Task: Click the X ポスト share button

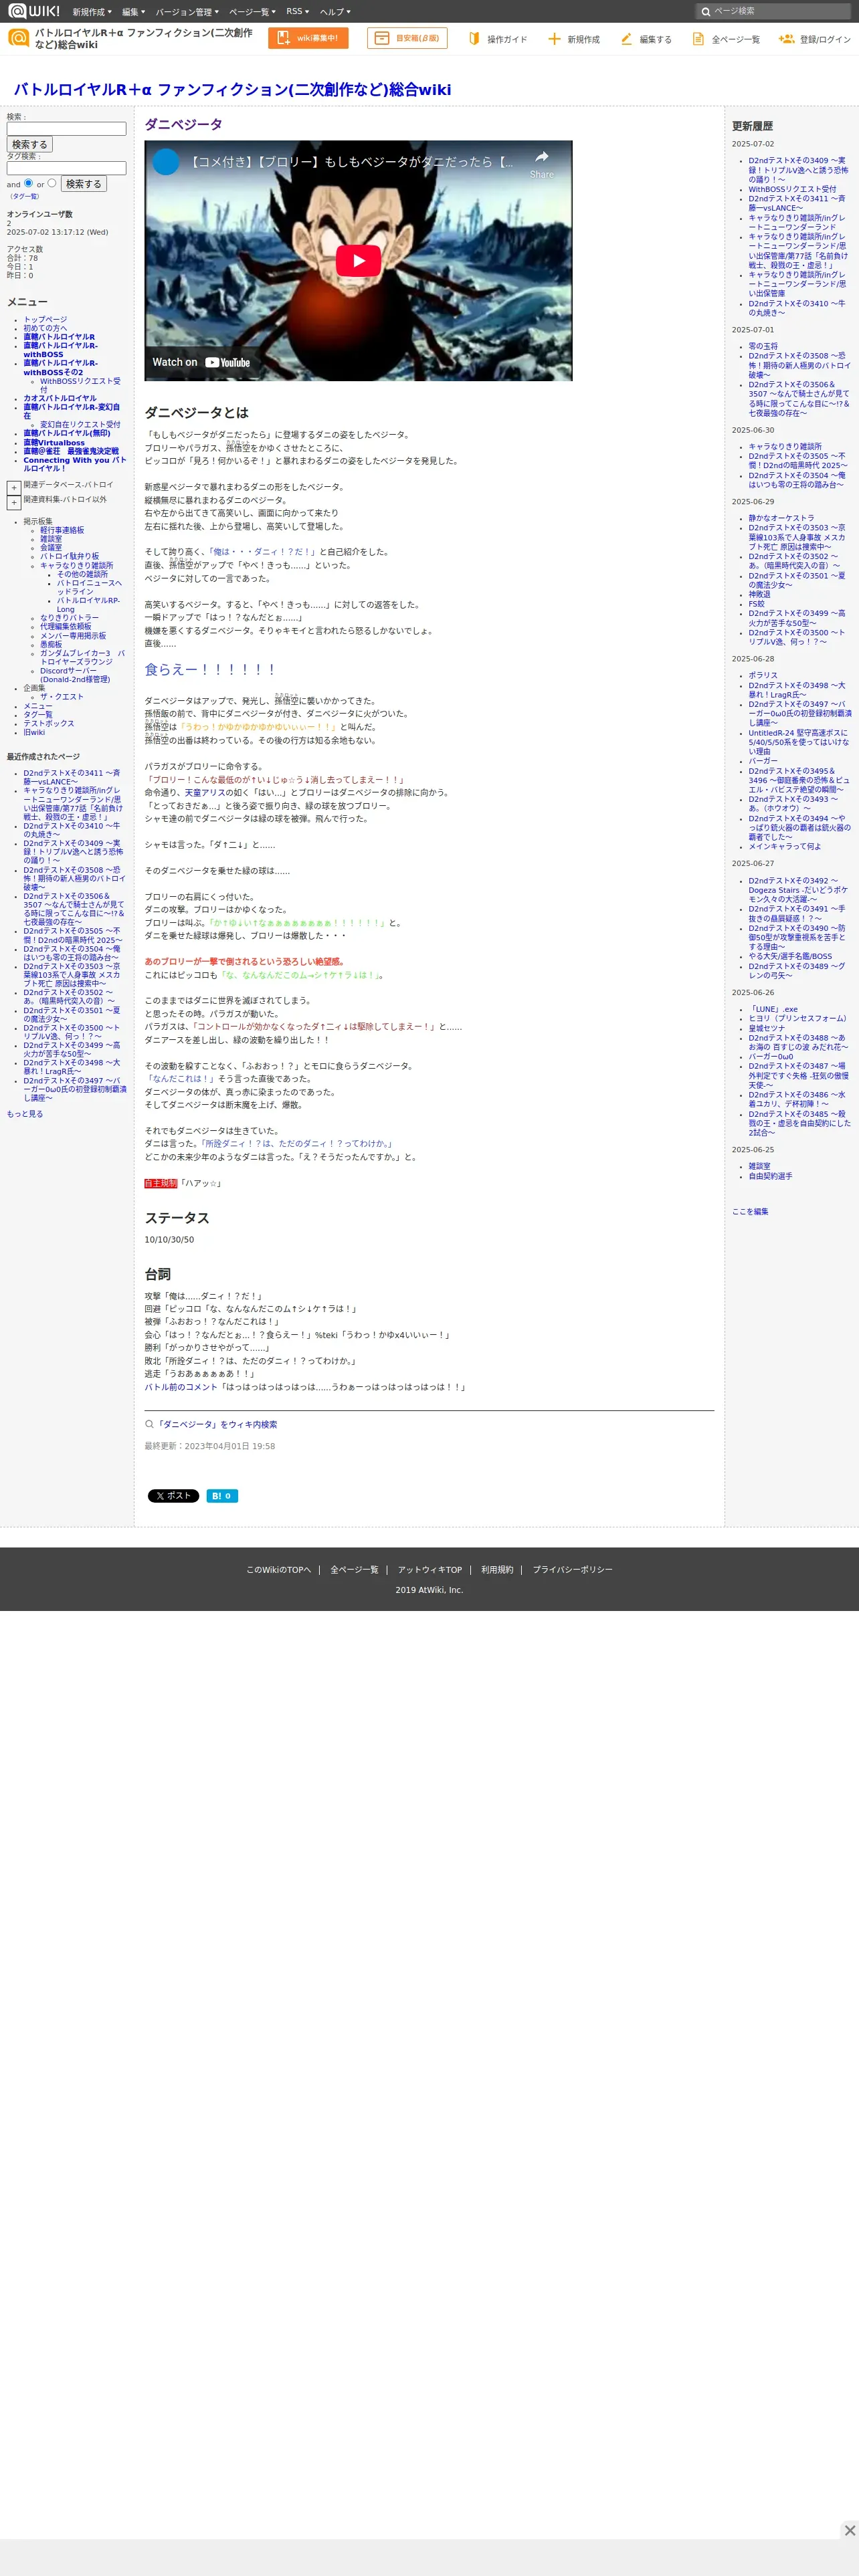Action: point(174,1496)
